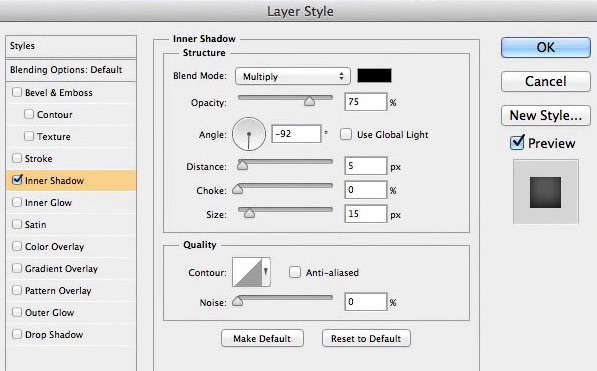Toggle the Use Global Light checkbox
Screen dimensions: 597x371
(x=346, y=134)
